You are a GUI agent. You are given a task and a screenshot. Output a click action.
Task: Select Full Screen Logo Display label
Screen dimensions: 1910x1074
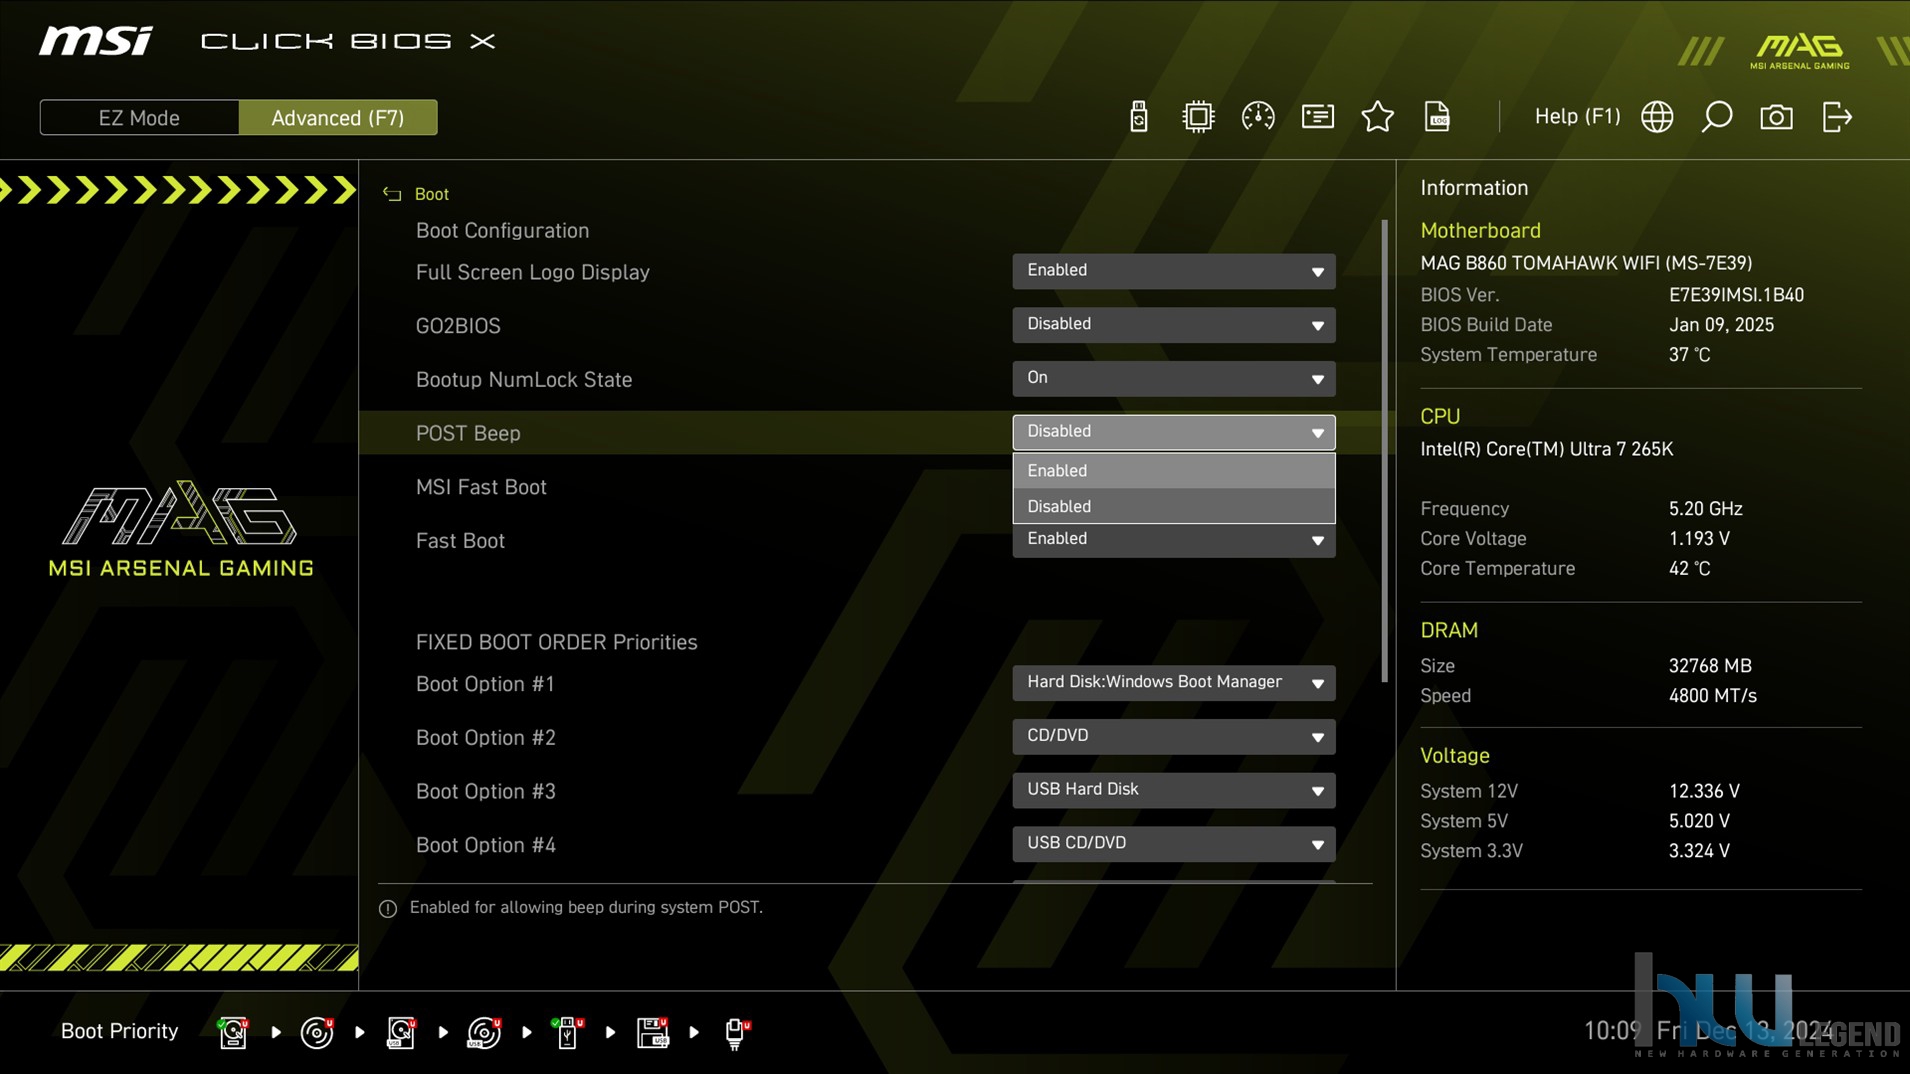(x=532, y=272)
